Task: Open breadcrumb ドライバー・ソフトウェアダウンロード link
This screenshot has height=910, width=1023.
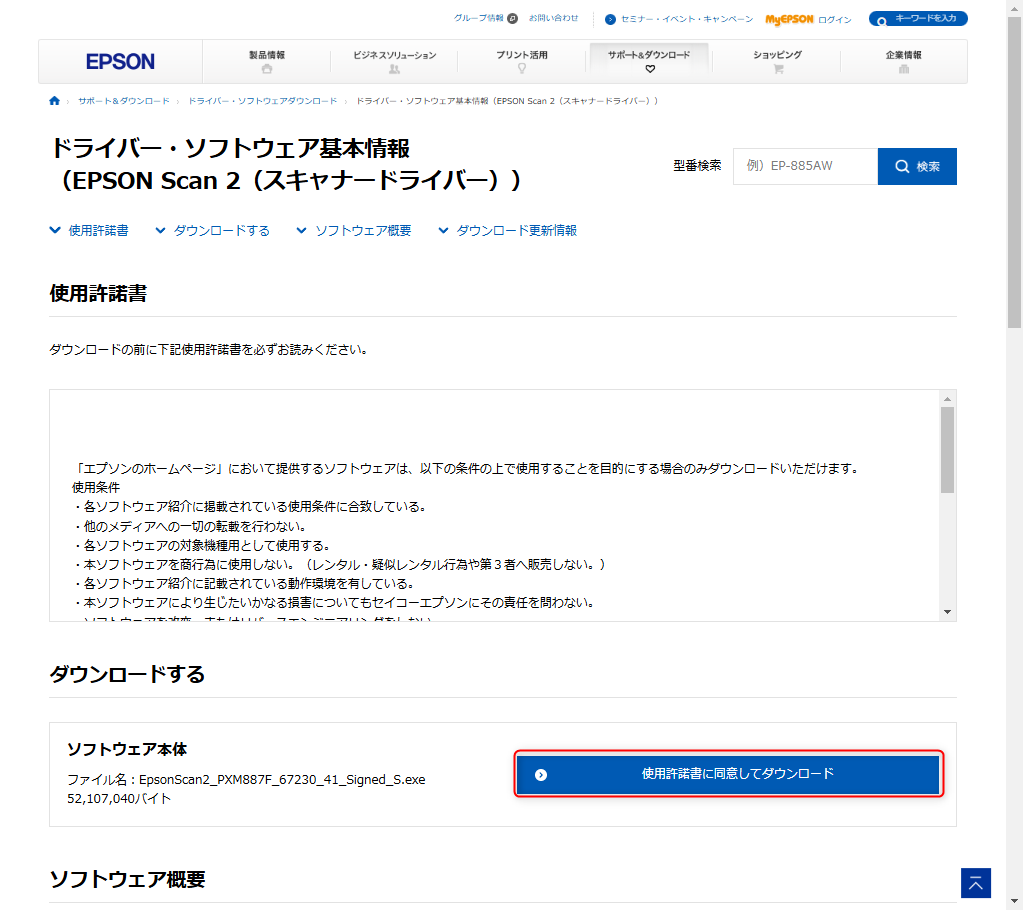Action: pyautogui.click(x=263, y=101)
